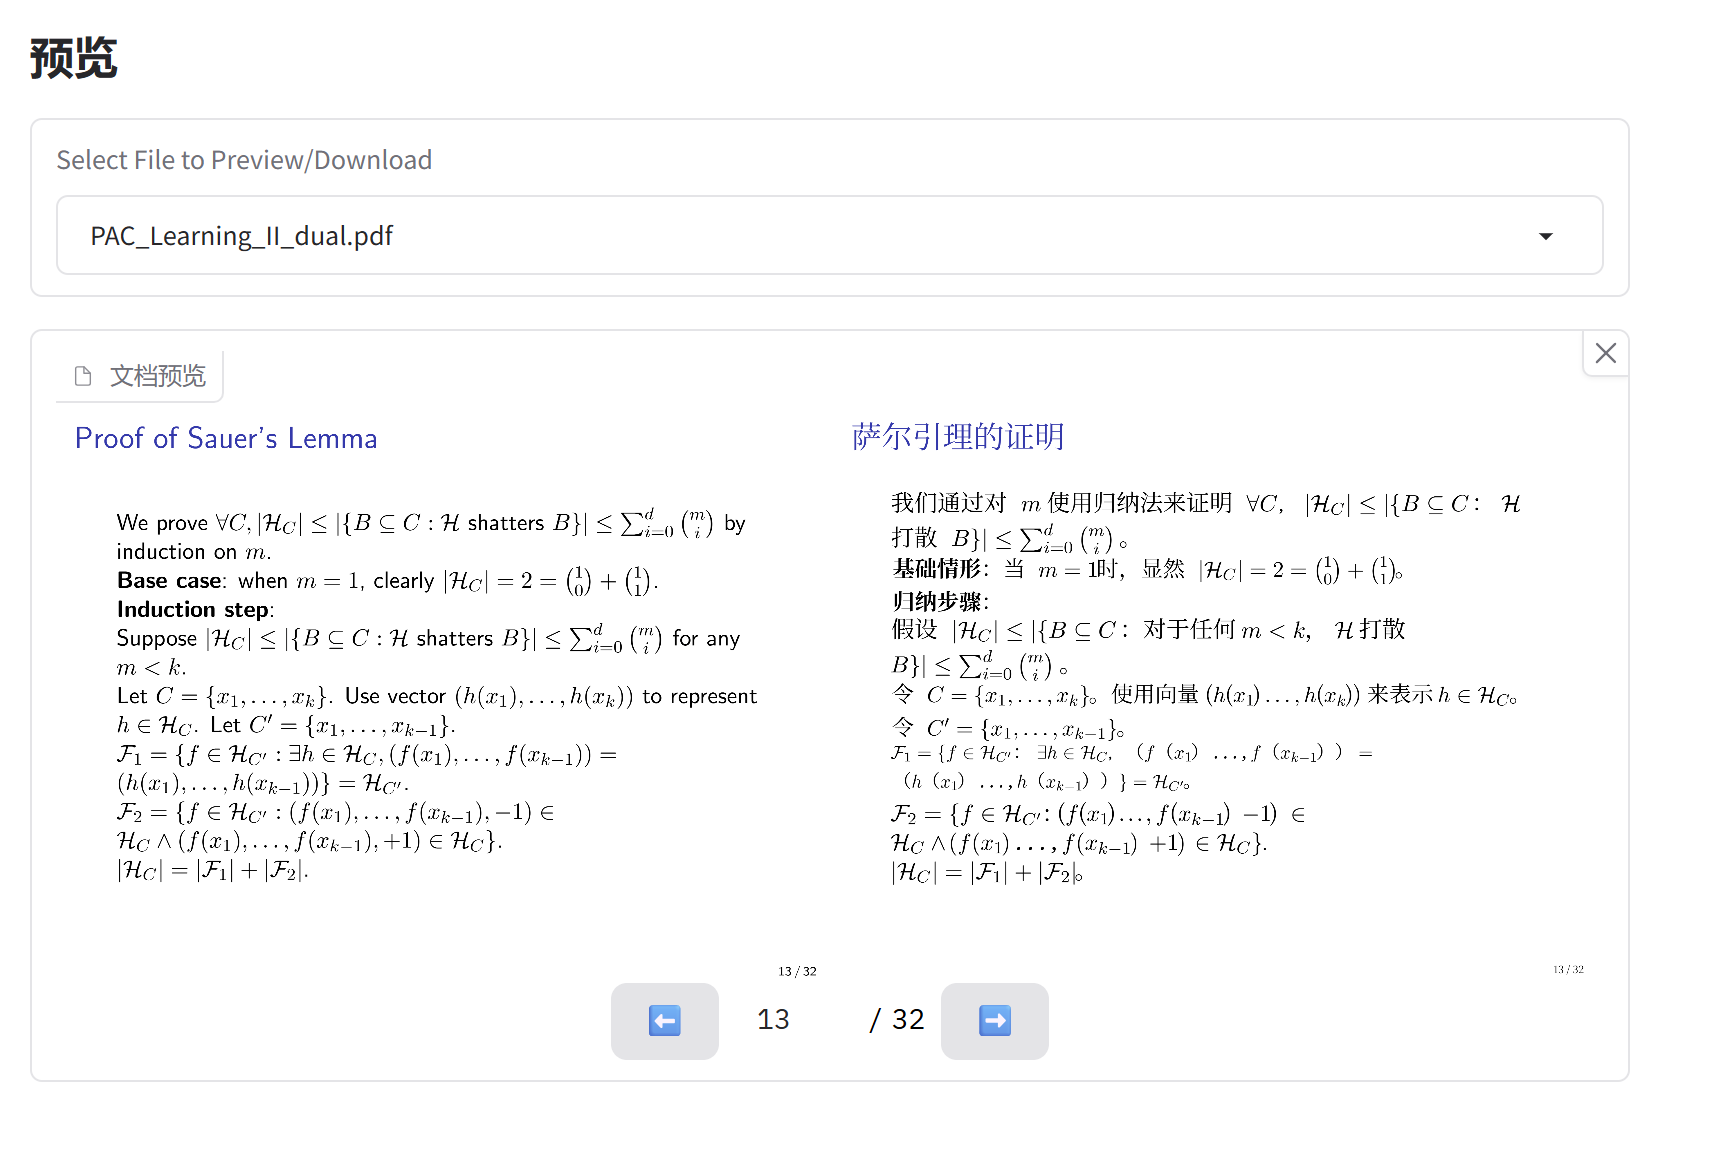This screenshot has width=1721, height=1152.
Task: Expand the file selection dropdown arrow
Action: click(1545, 236)
